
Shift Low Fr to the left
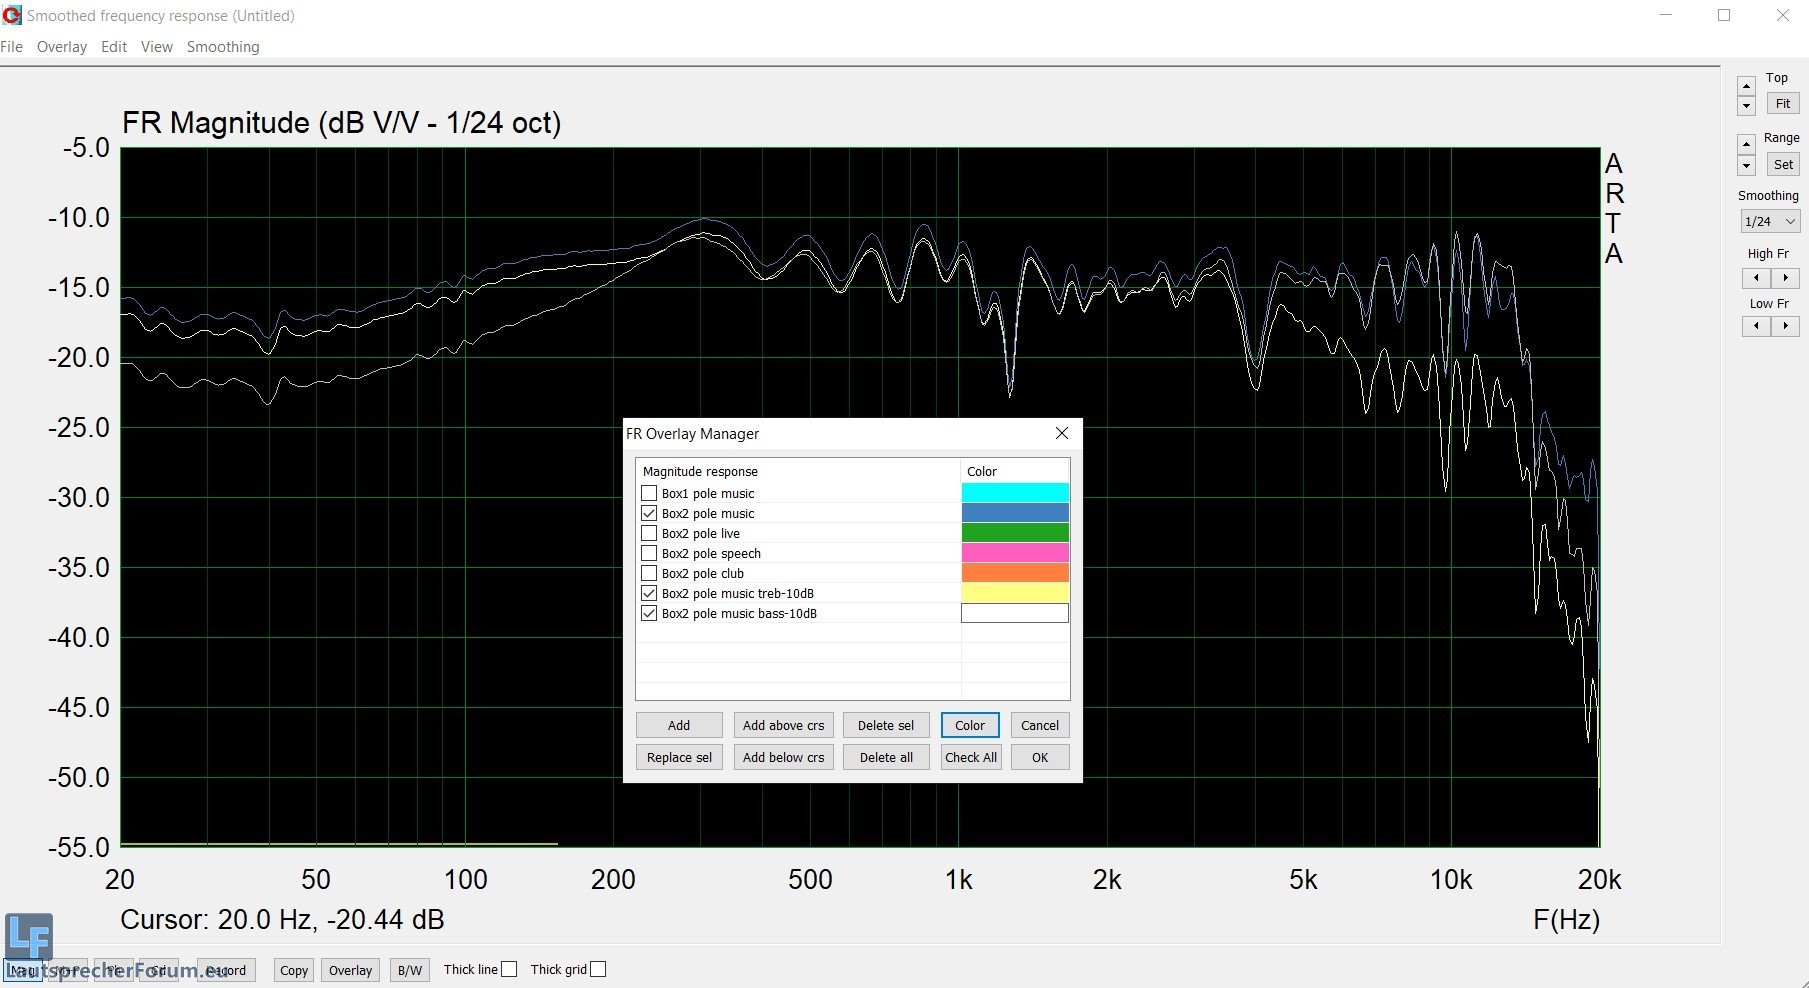coord(1756,326)
